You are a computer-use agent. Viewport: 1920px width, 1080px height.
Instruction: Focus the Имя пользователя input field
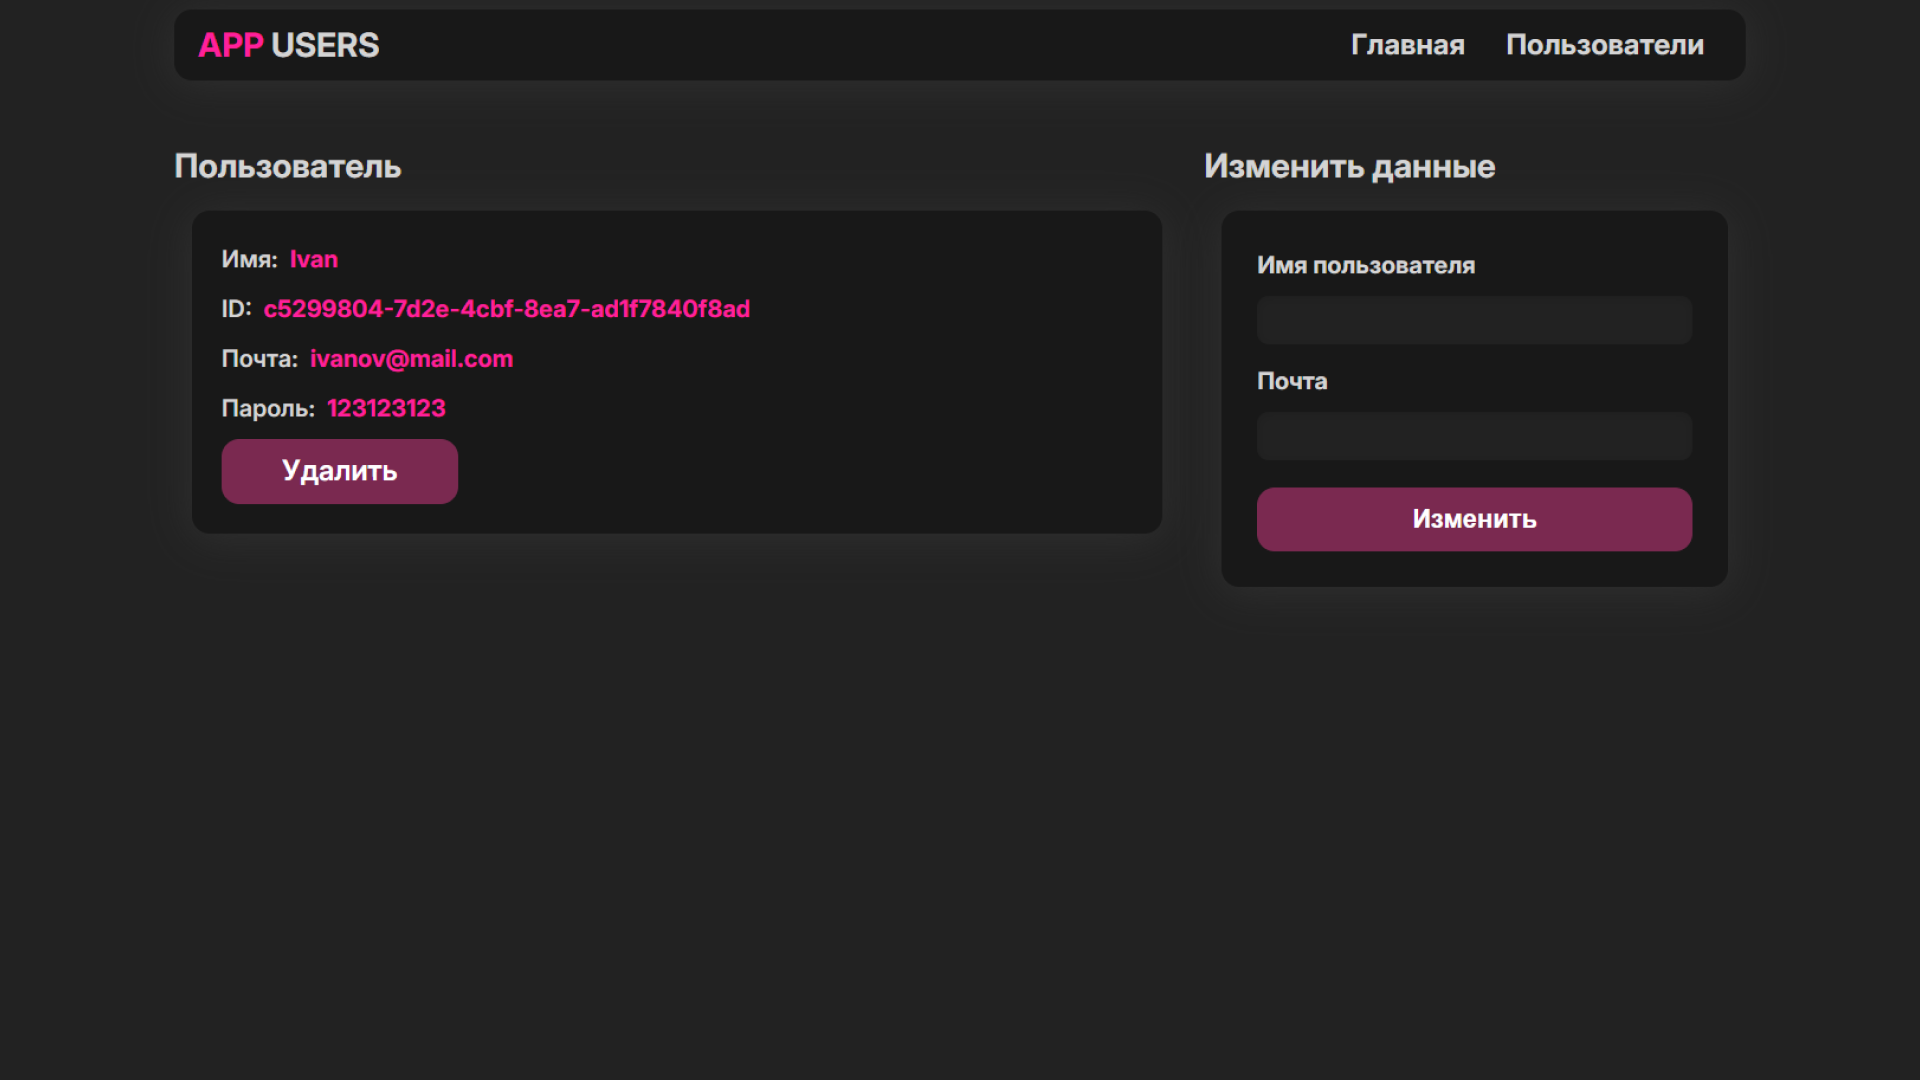(1473, 320)
